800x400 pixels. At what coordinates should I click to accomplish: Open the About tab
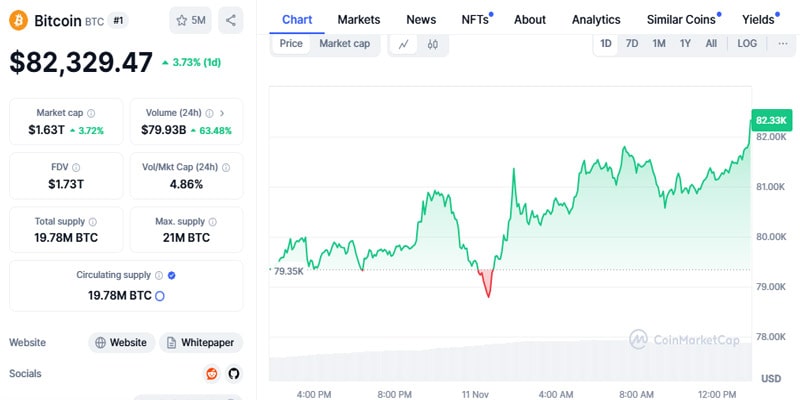530,20
